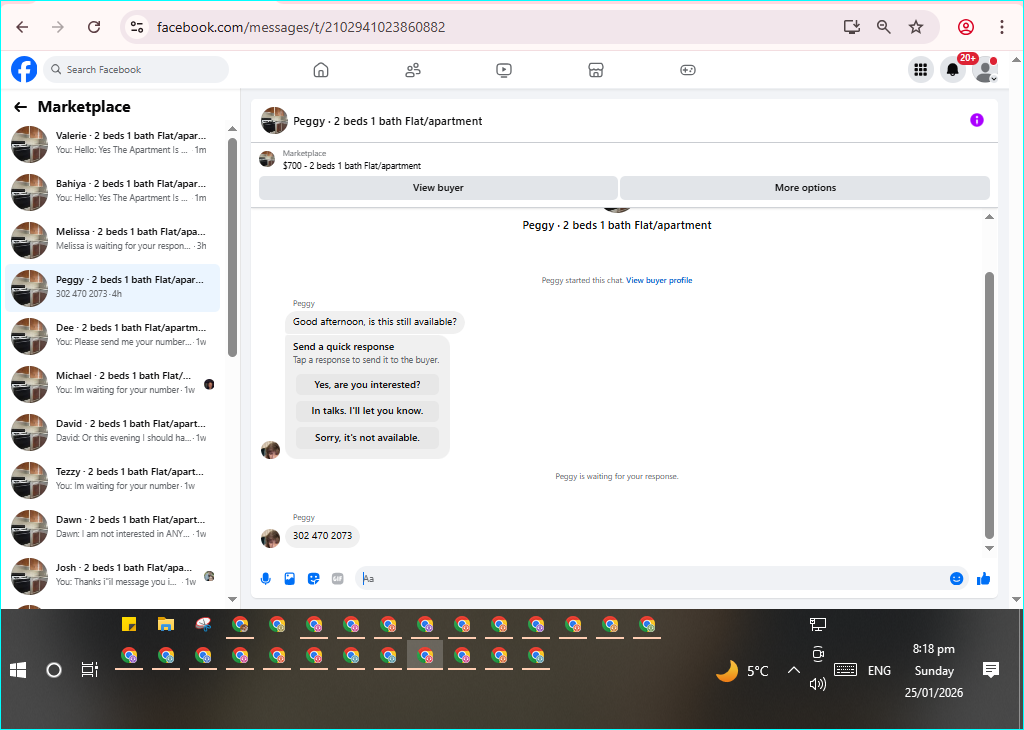Open the account profile avatar menu
Viewport: 1024px width, 730px height.
click(984, 69)
